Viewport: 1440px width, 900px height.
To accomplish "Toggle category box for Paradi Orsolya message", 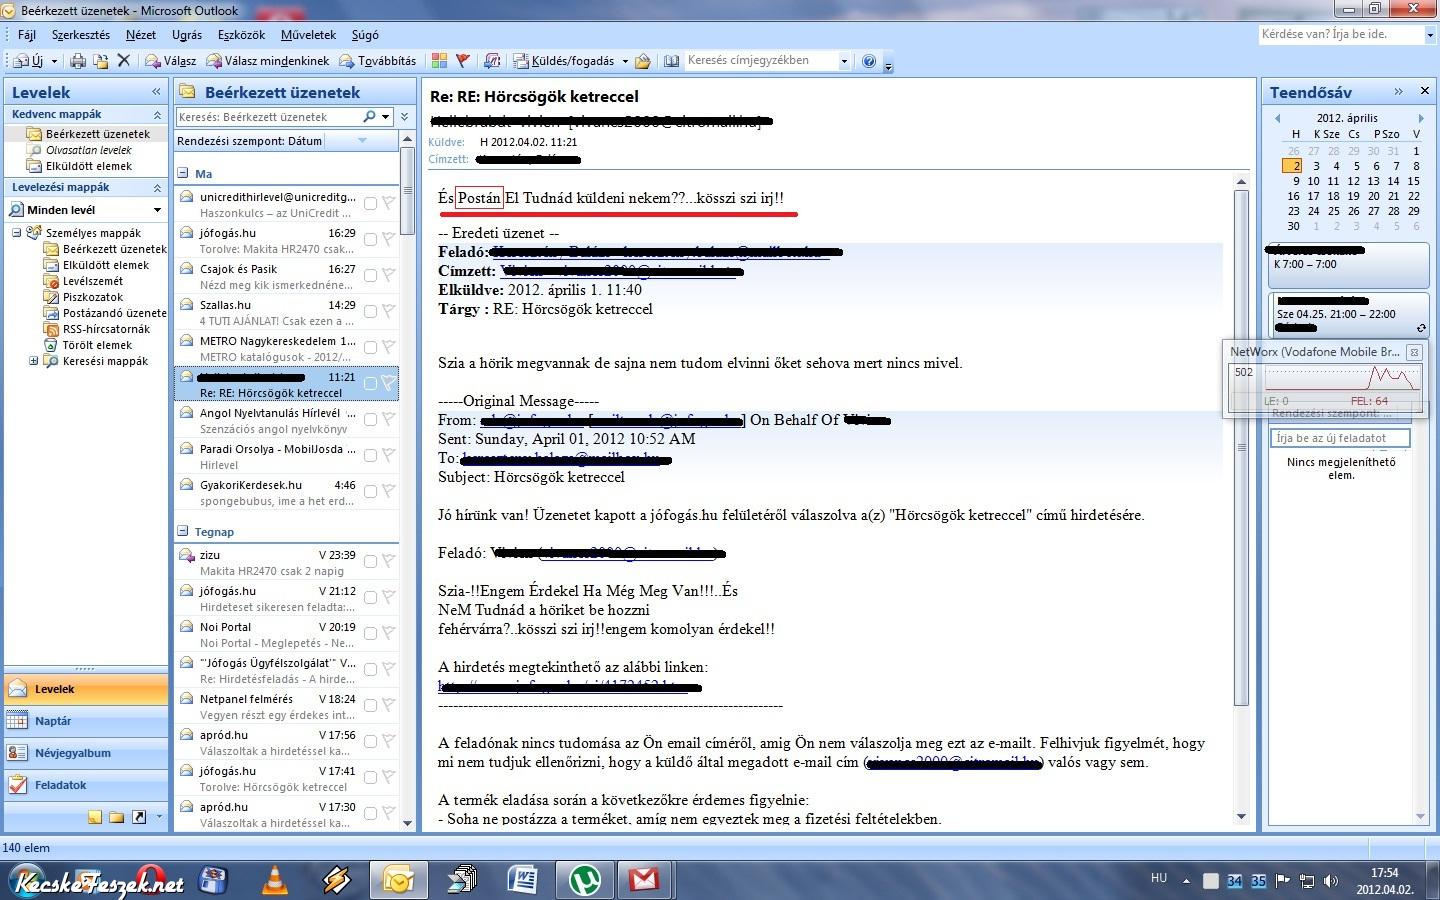I will 370,455.
